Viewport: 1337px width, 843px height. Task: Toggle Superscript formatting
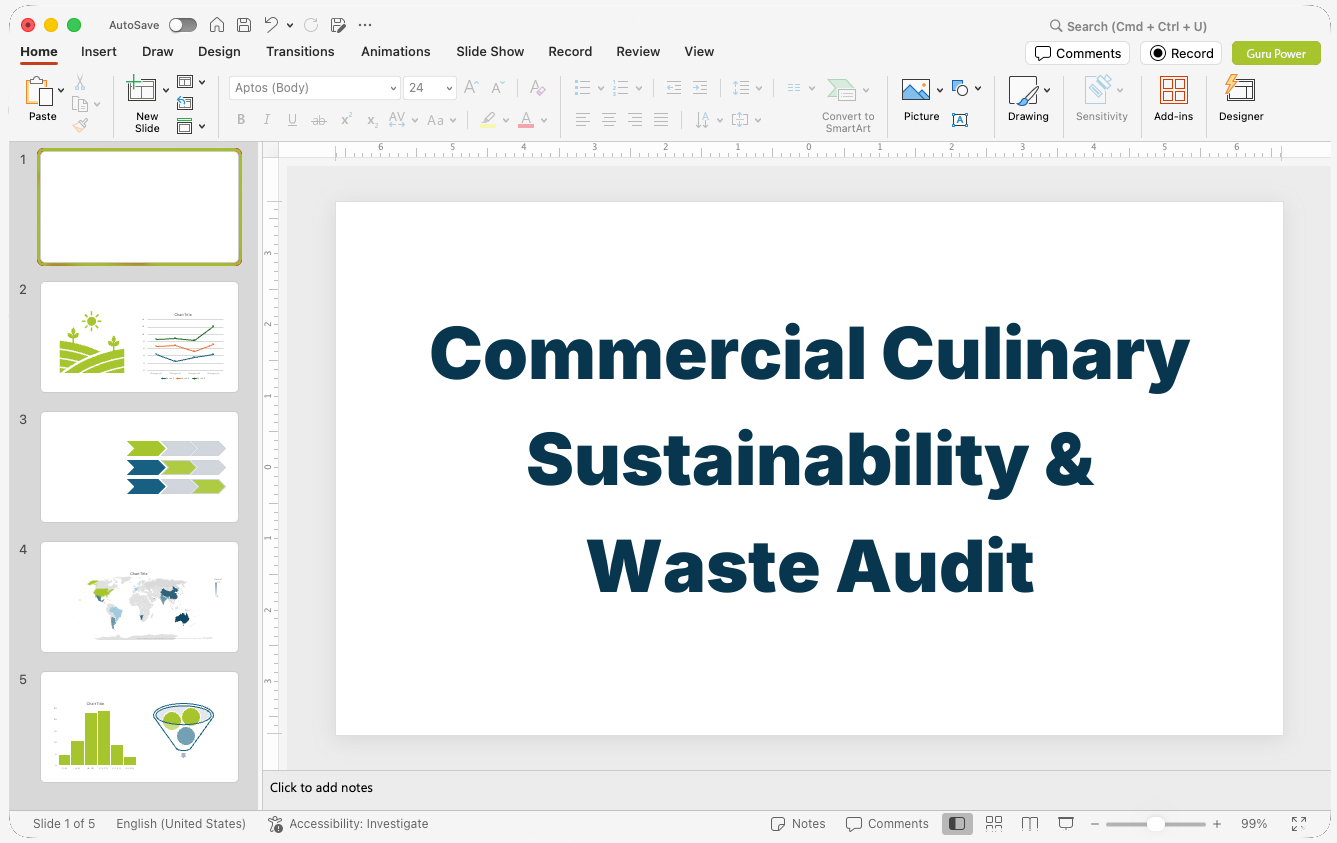click(346, 120)
